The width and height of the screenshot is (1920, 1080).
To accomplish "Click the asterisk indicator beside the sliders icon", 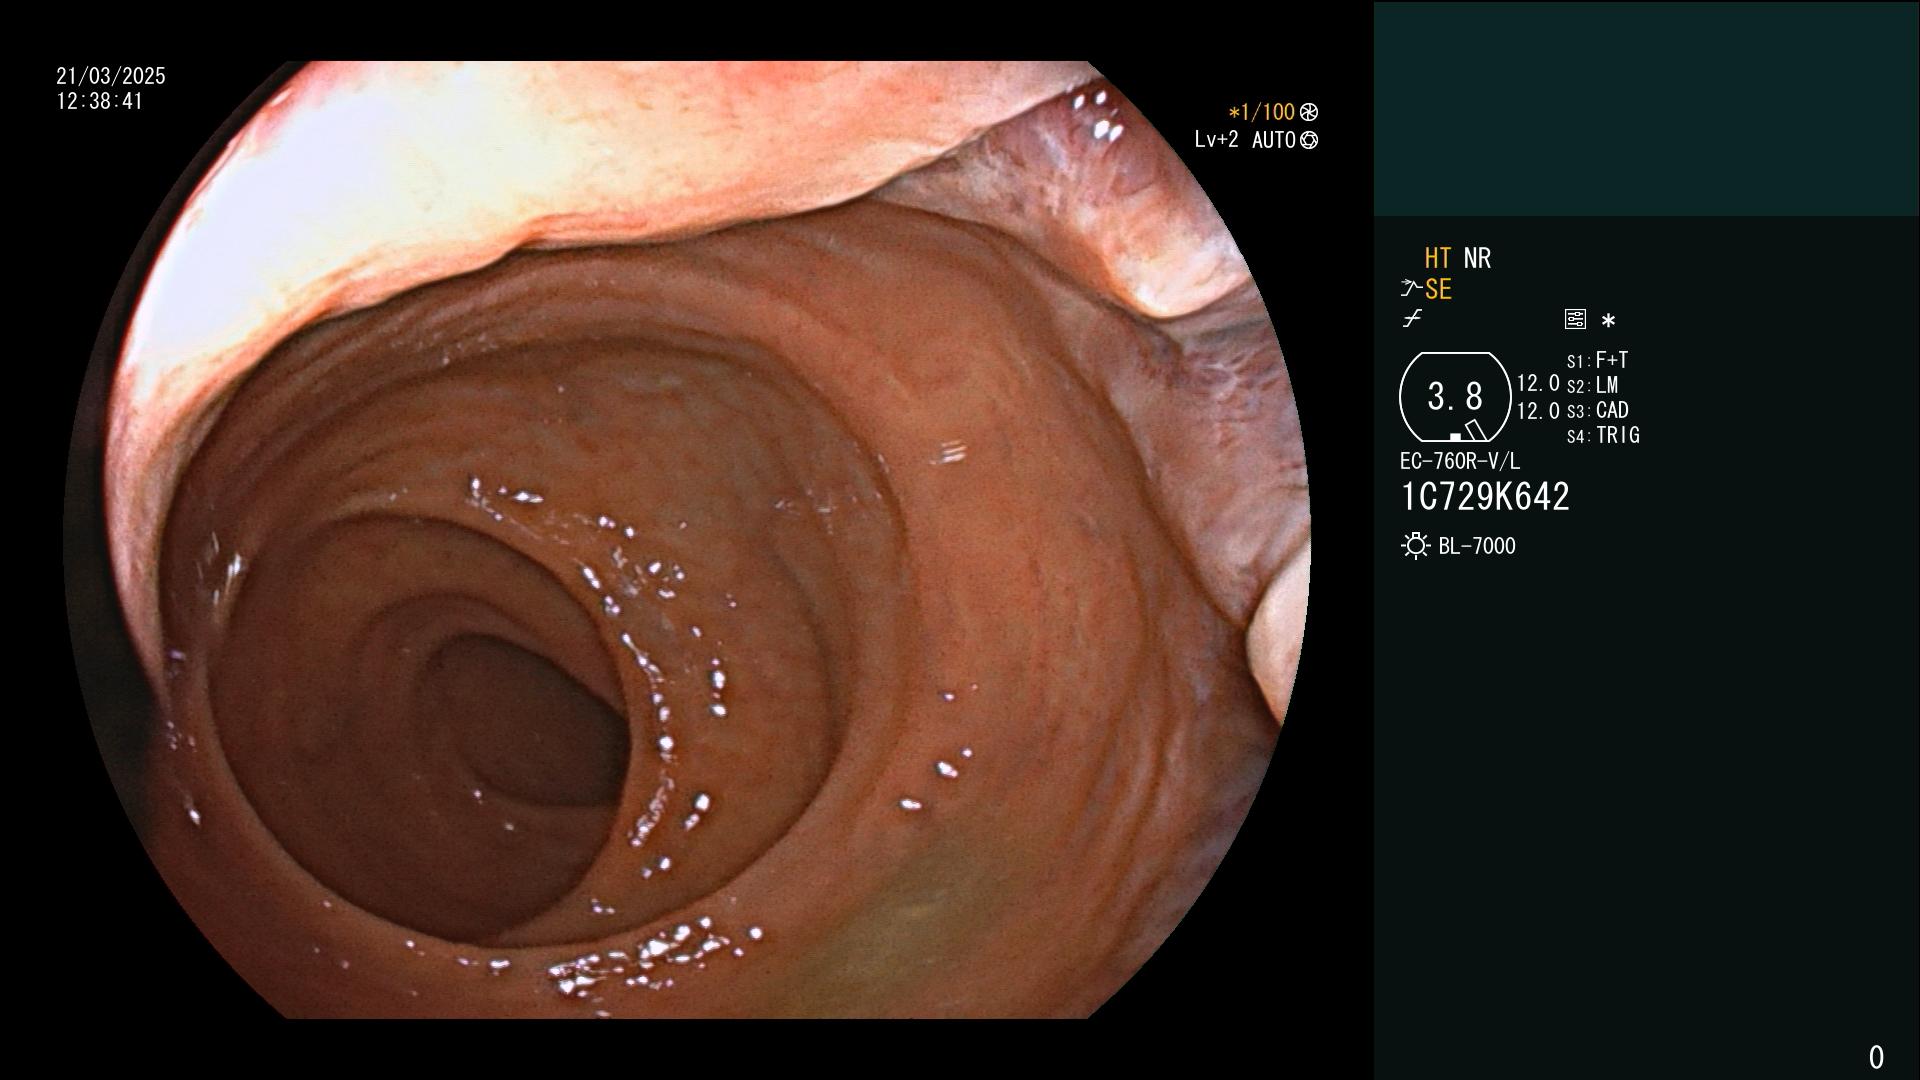I will click(x=1608, y=321).
